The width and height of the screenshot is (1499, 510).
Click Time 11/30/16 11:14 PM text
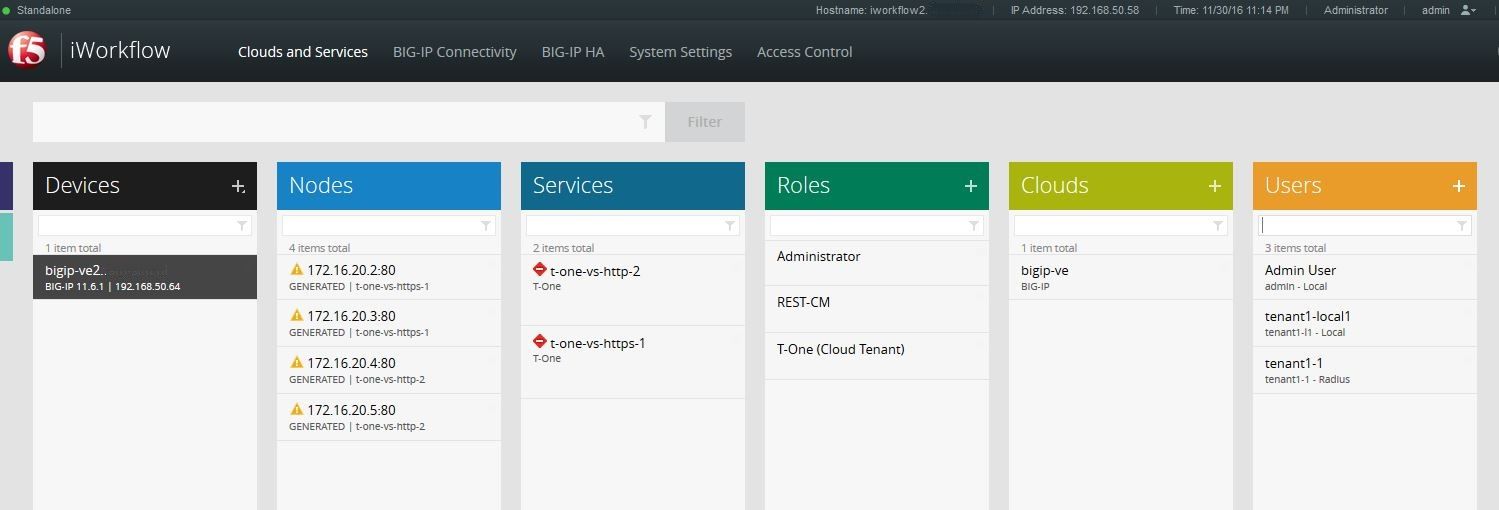click(1231, 10)
